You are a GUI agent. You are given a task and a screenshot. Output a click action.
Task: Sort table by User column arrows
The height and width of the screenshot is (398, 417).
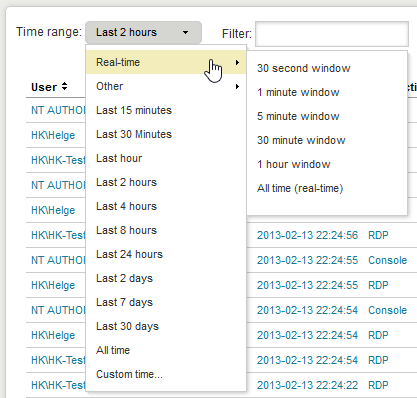(x=64, y=87)
